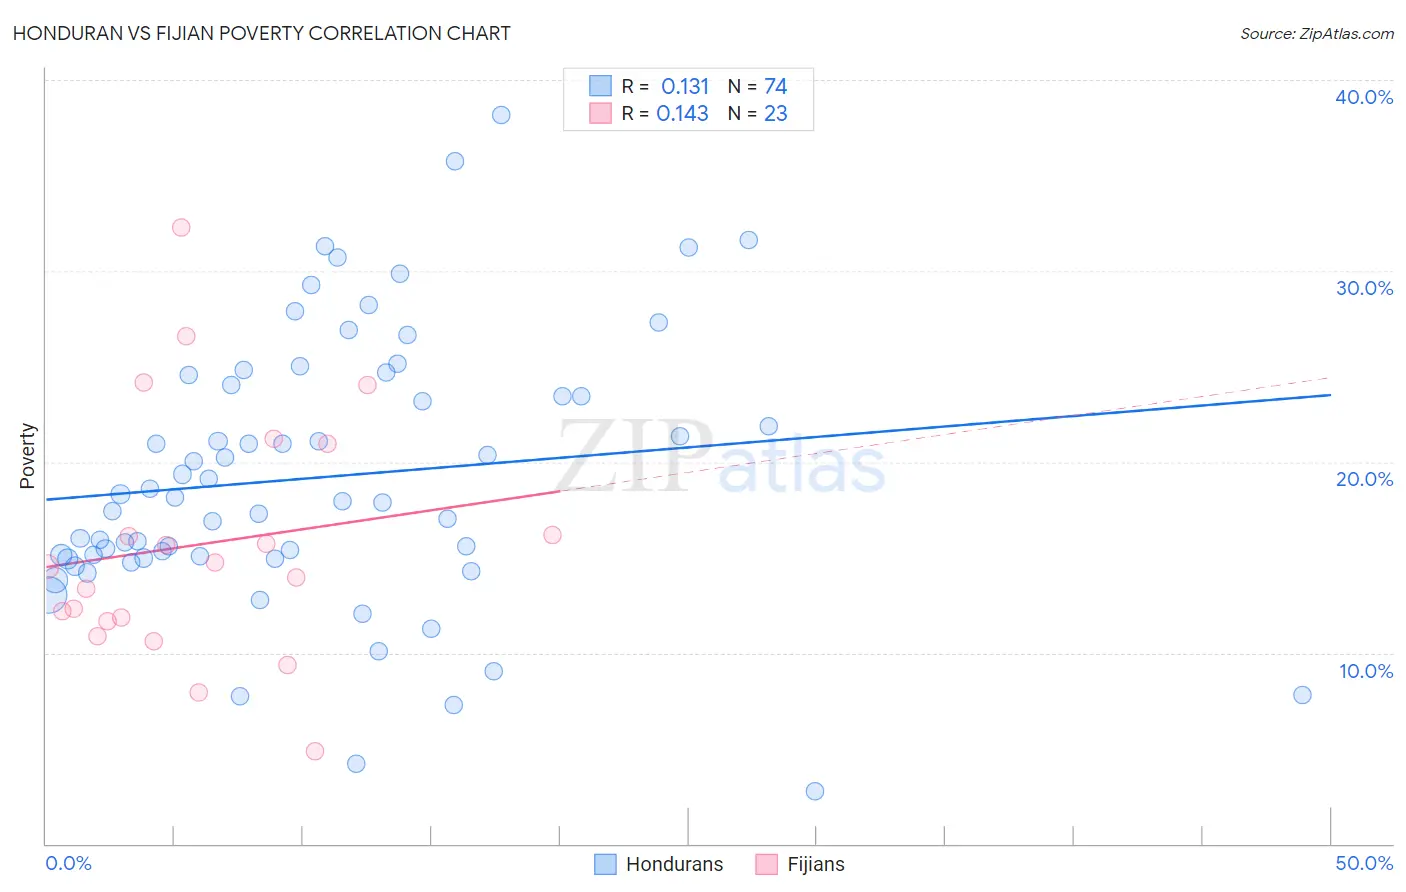Select the Fijians legend label
This screenshot has width=1406, height=892.
click(x=816, y=864)
